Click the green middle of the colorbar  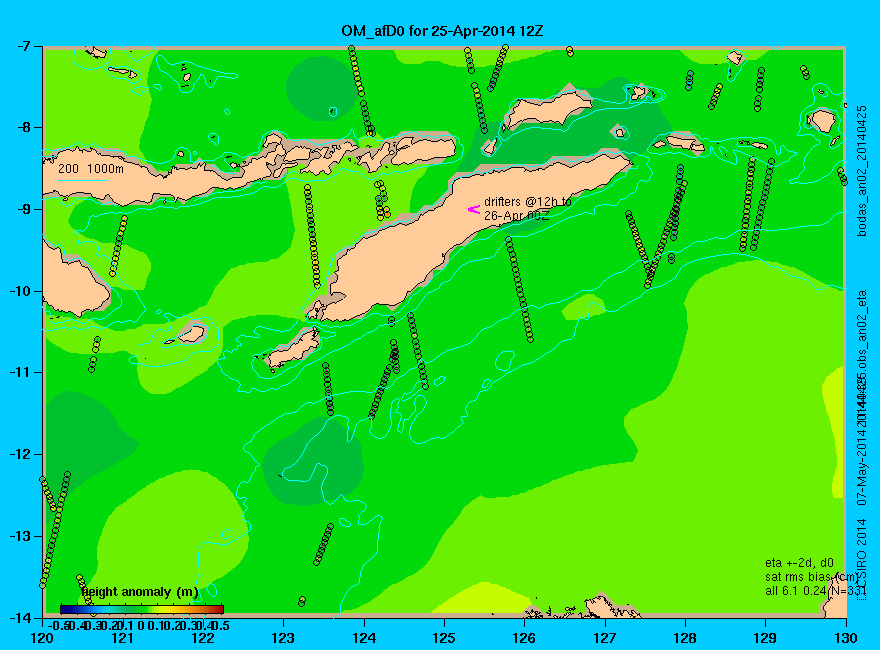[142, 609]
